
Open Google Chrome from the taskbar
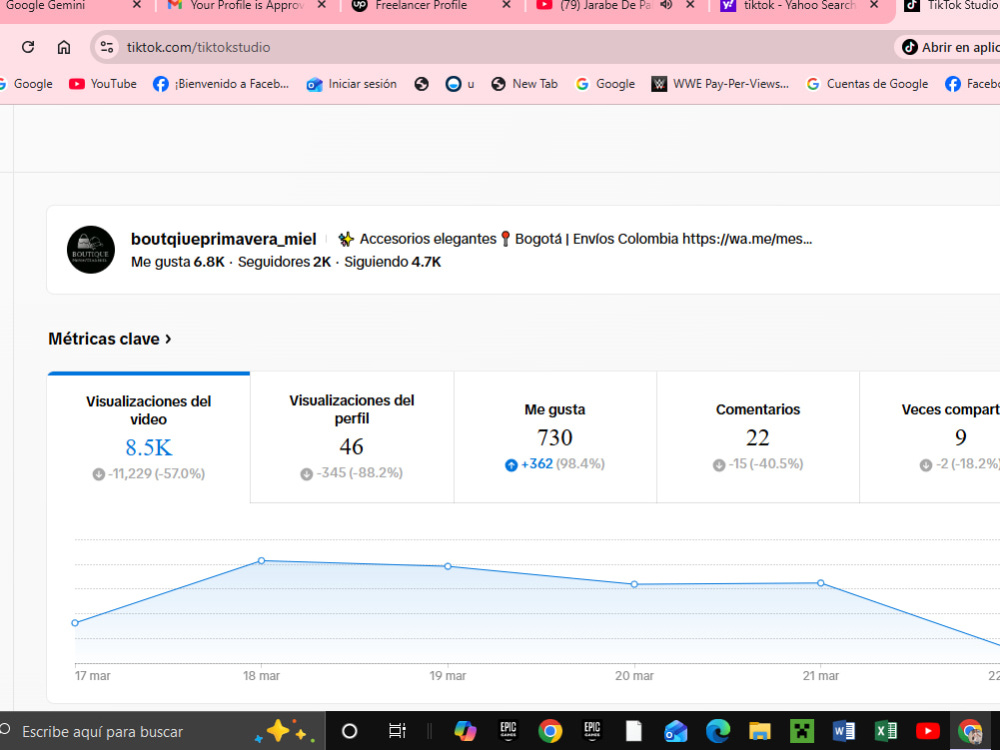(x=550, y=732)
